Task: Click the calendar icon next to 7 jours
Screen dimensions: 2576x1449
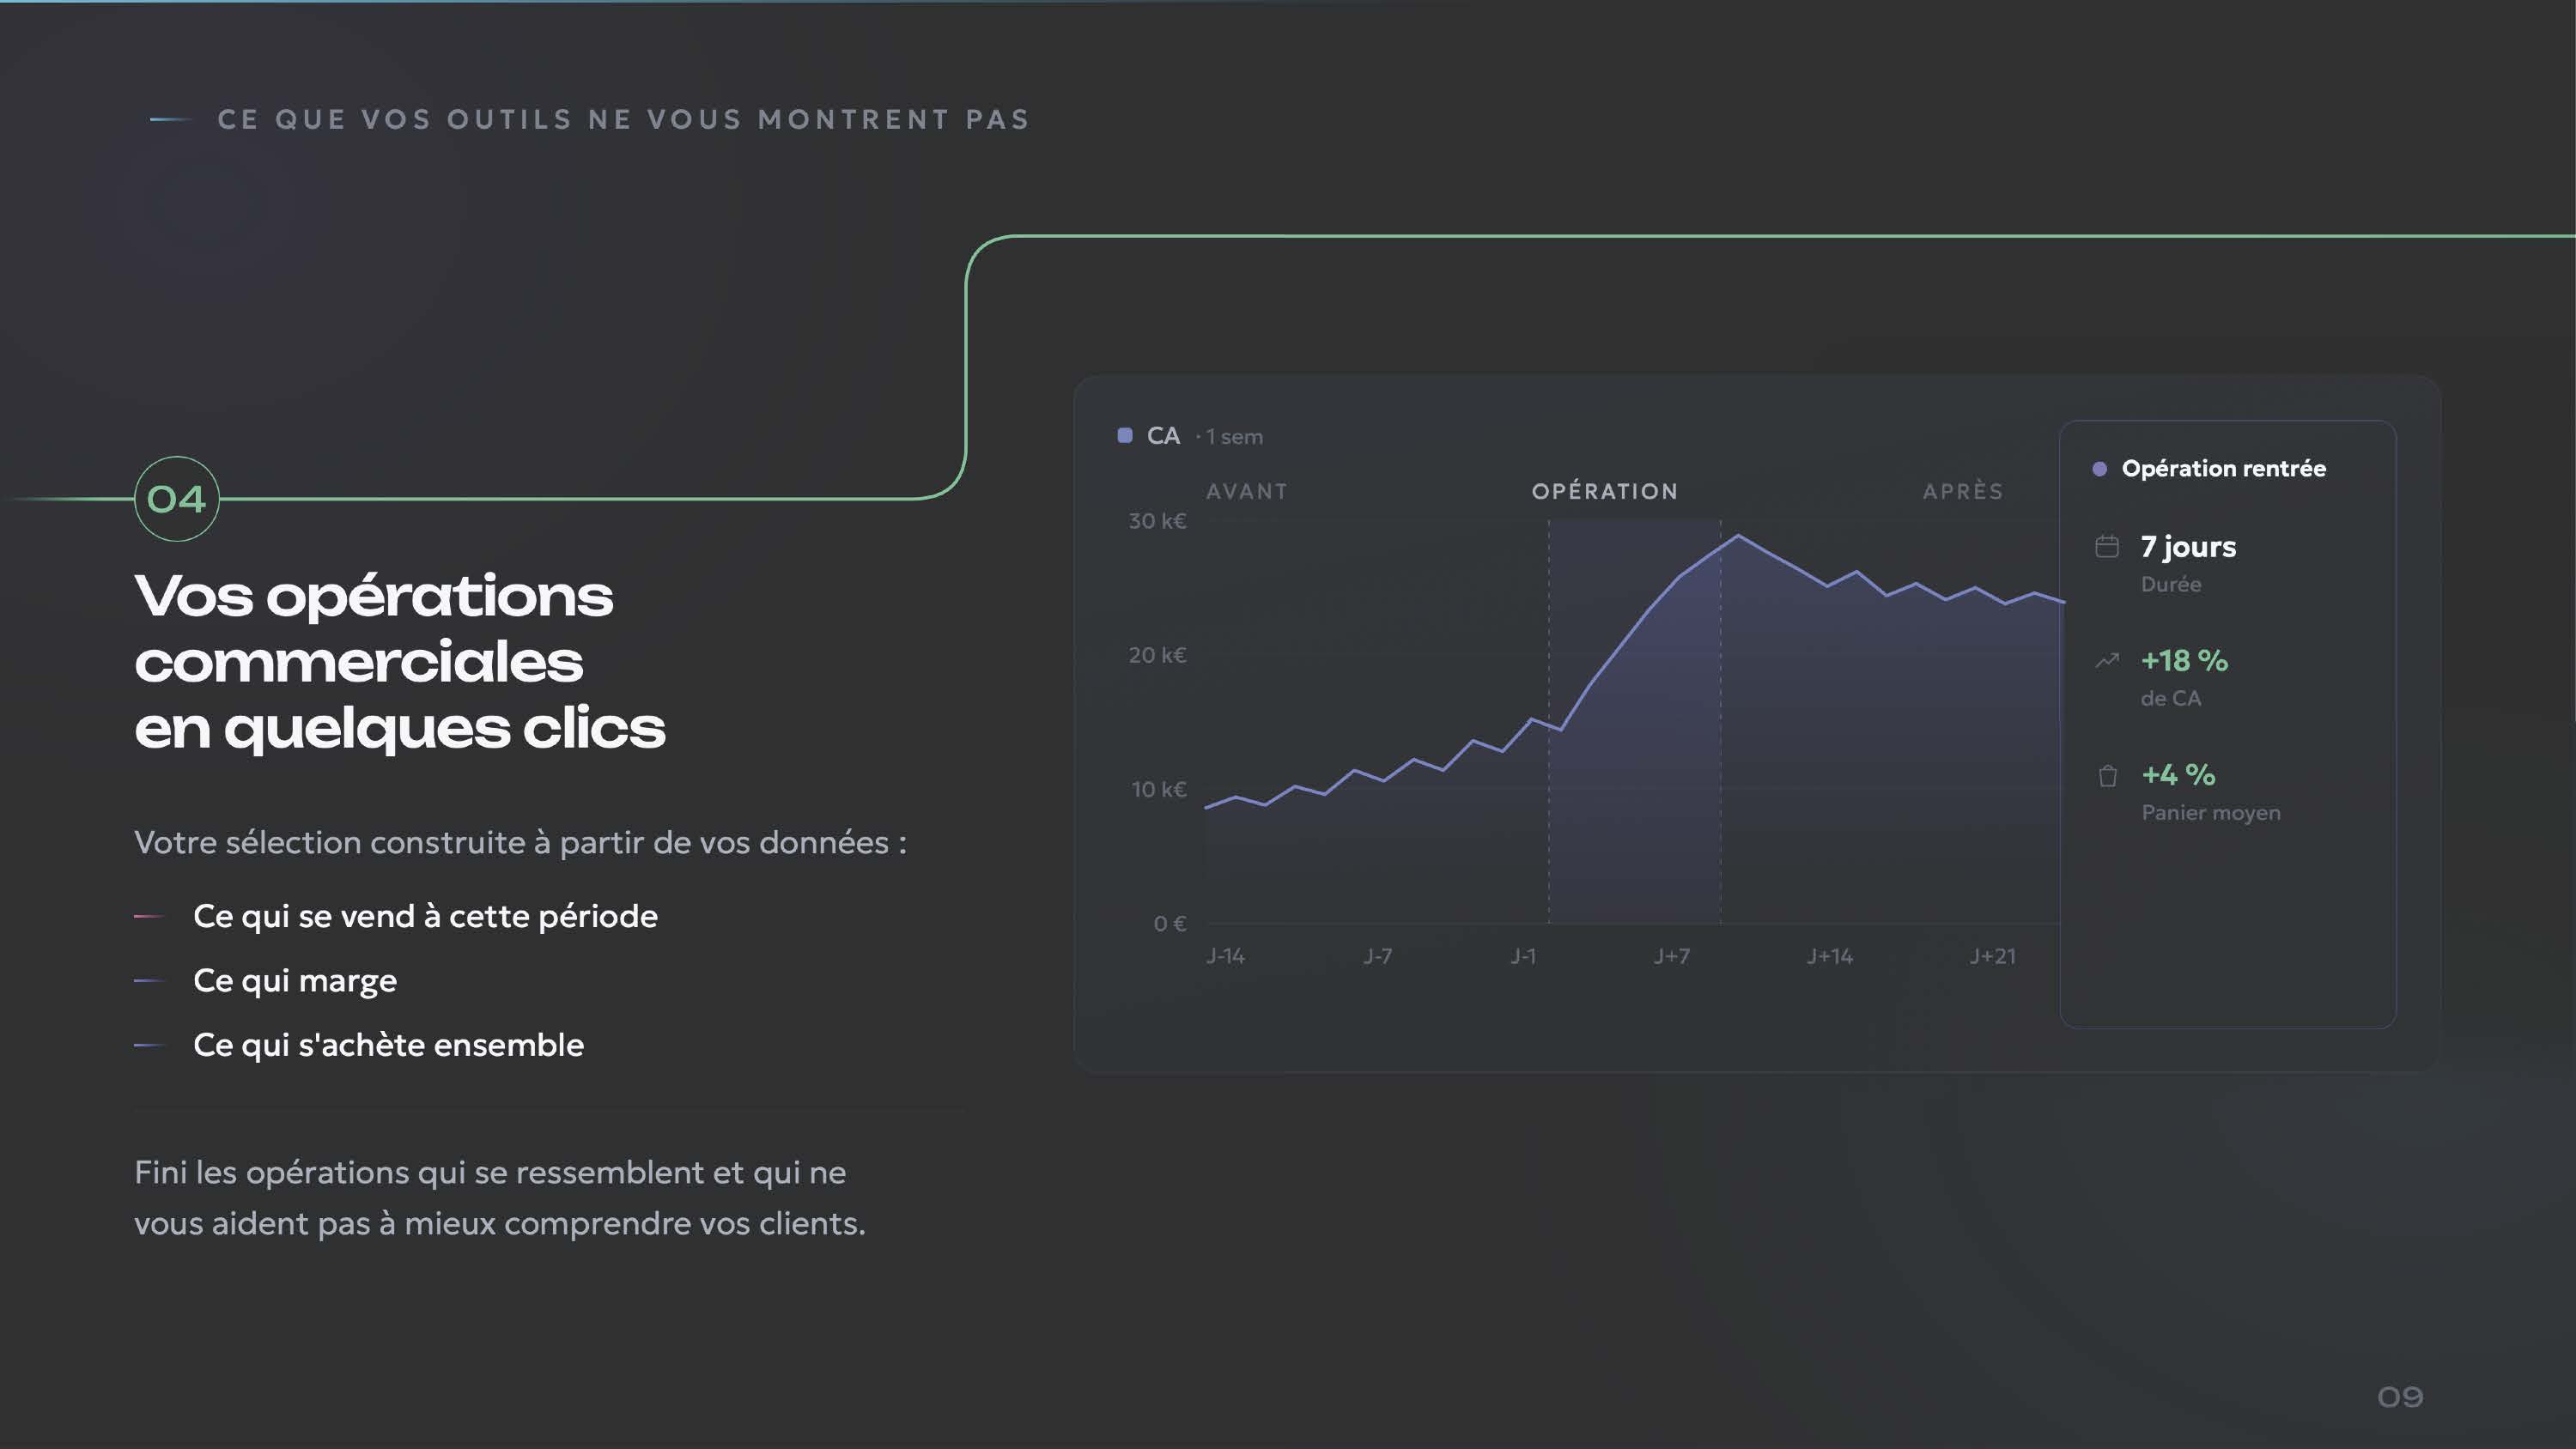Action: [2107, 546]
